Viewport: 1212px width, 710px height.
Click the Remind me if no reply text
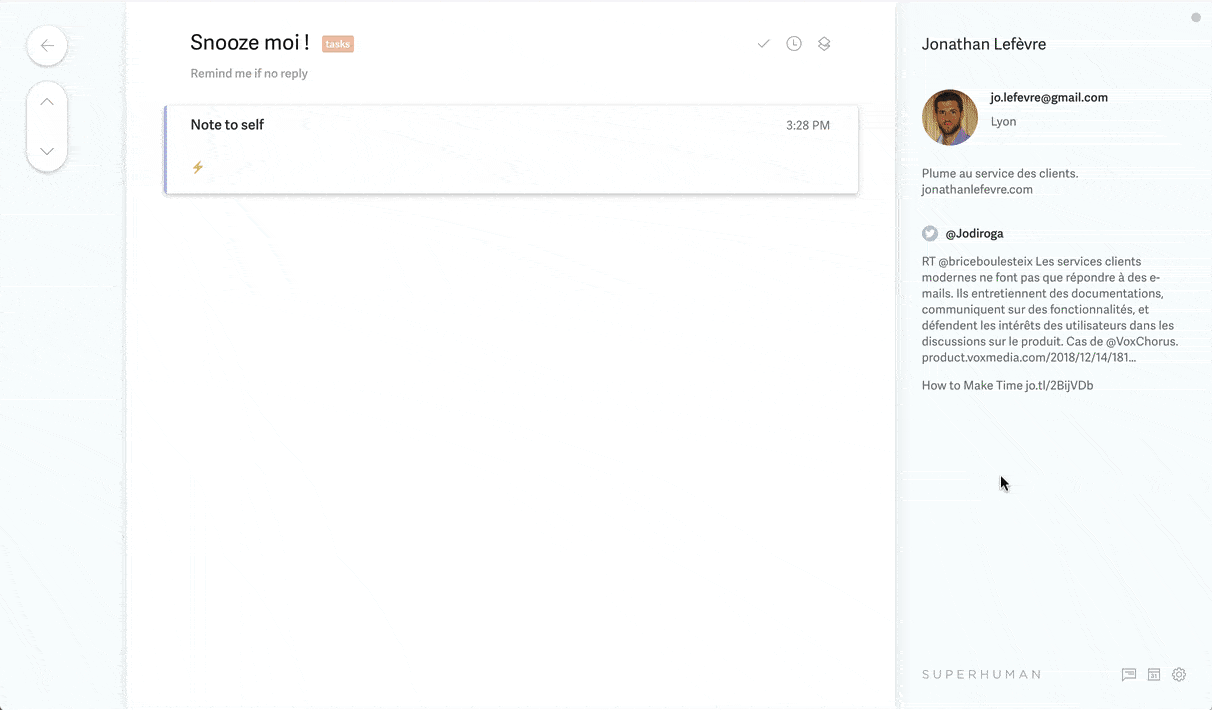pyautogui.click(x=249, y=73)
